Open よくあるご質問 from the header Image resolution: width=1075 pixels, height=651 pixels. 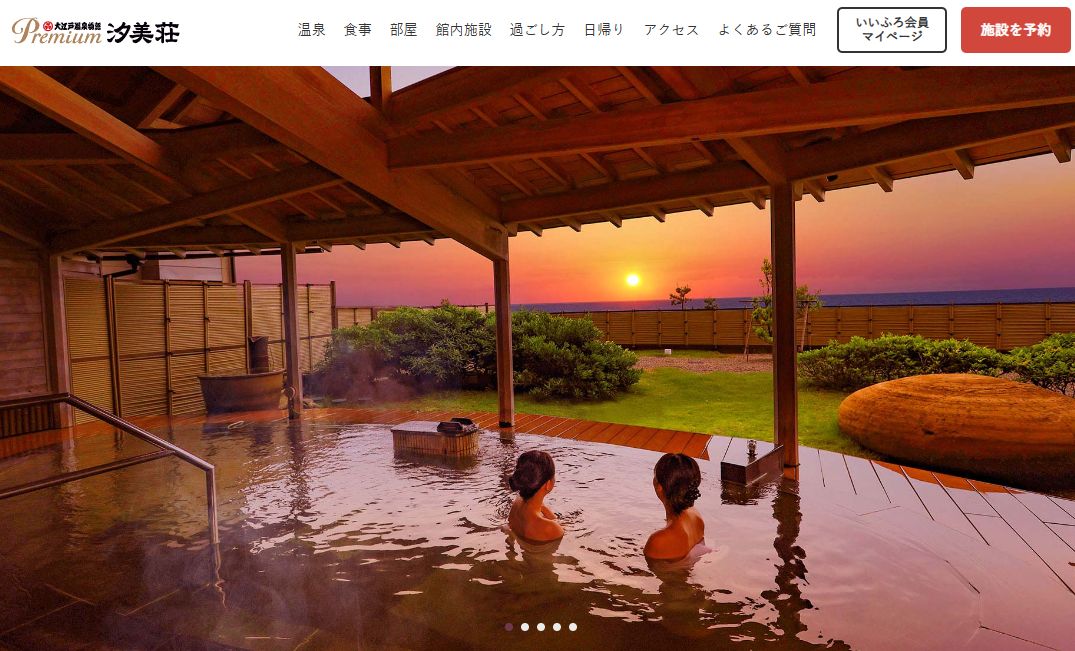coord(767,30)
